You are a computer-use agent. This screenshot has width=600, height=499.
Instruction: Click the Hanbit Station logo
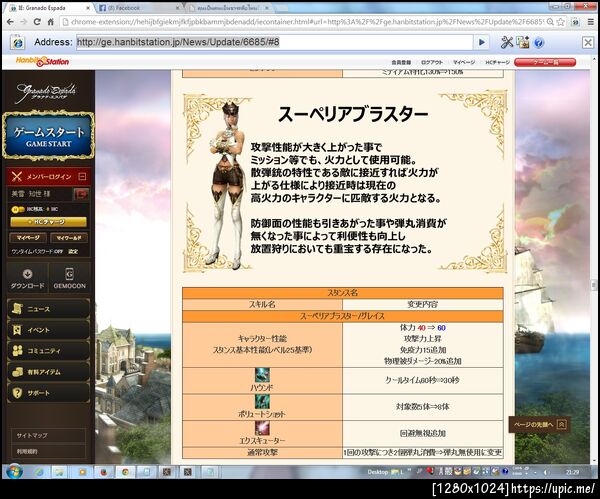point(42,61)
